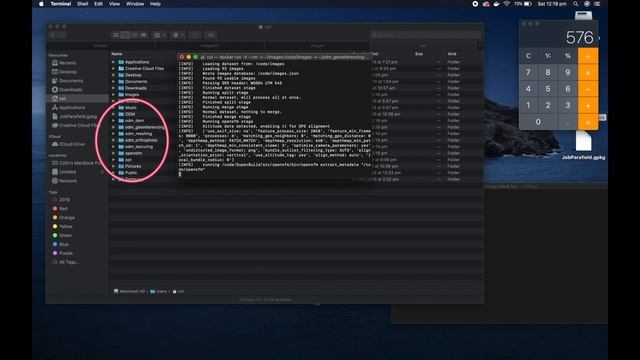Expand the Documents folder row
Viewport: 640px width, 360px height.
[113, 82]
